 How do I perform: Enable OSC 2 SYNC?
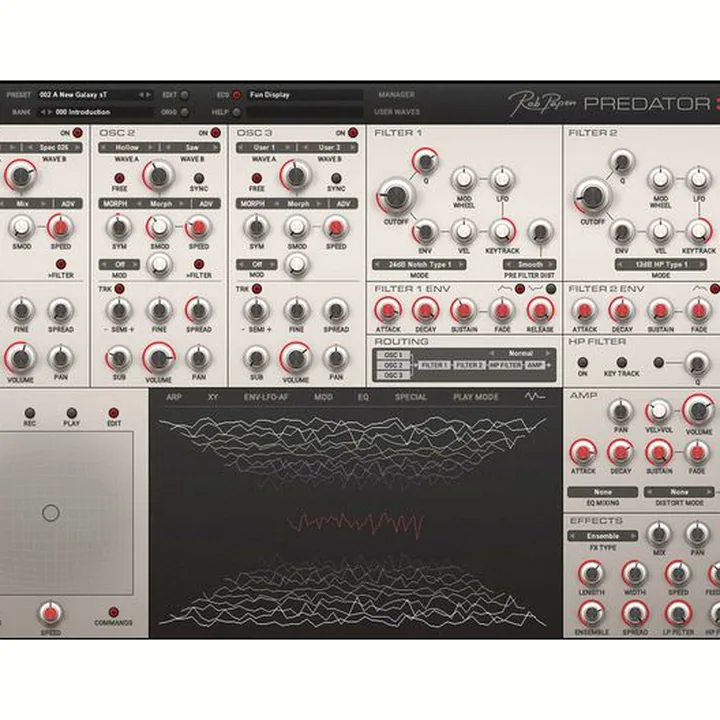pos(198,178)
